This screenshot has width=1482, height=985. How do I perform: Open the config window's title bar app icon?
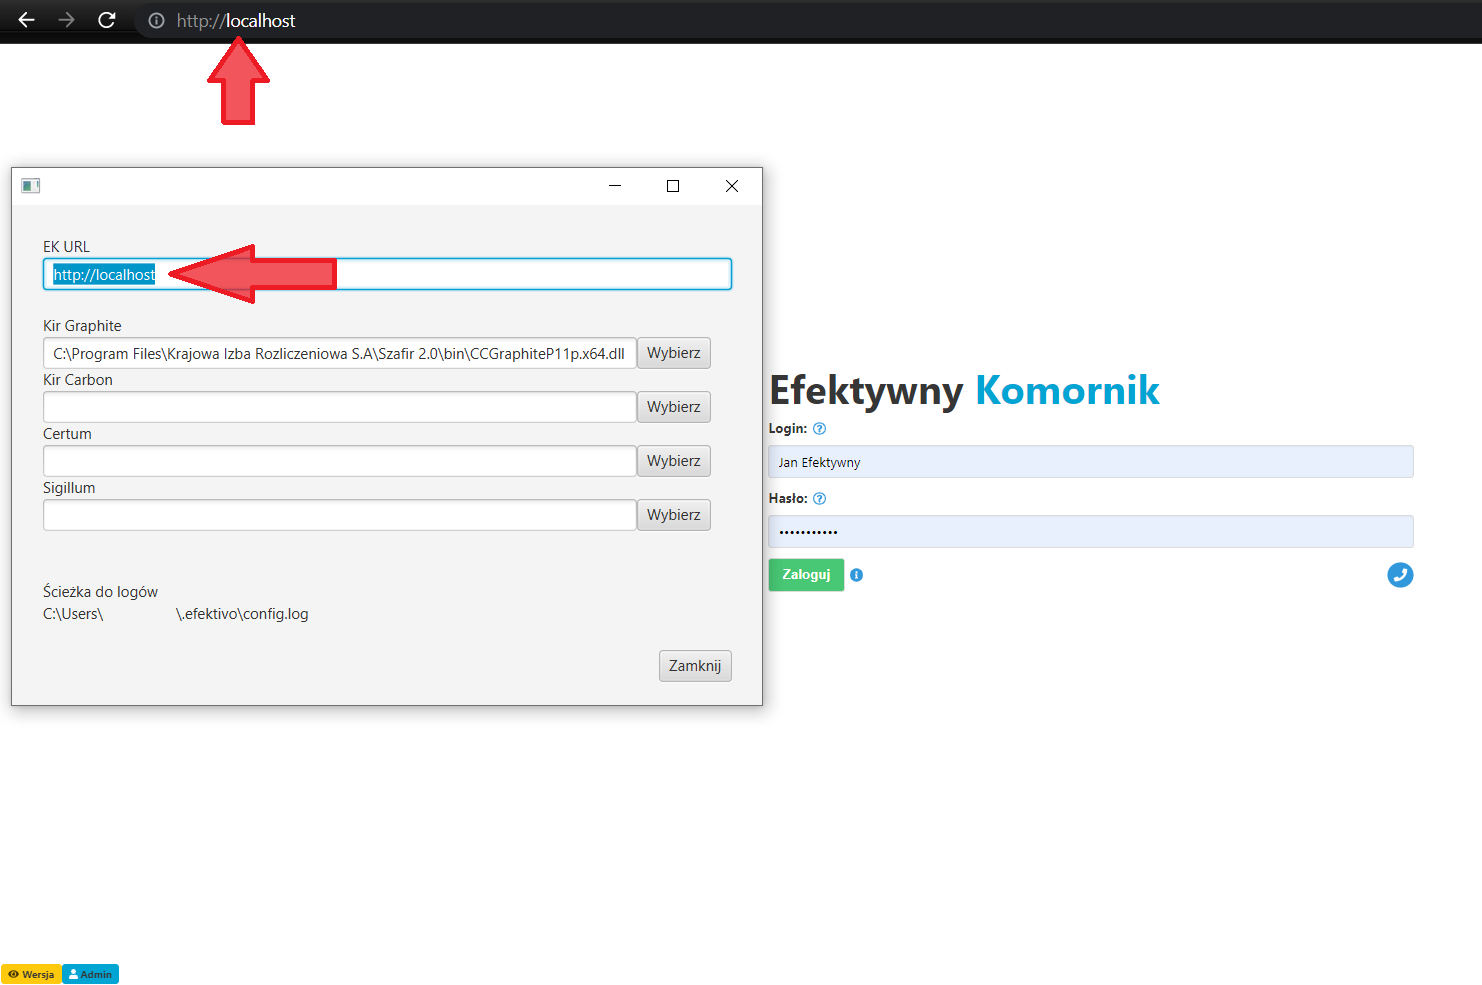[x=31, y=186]
